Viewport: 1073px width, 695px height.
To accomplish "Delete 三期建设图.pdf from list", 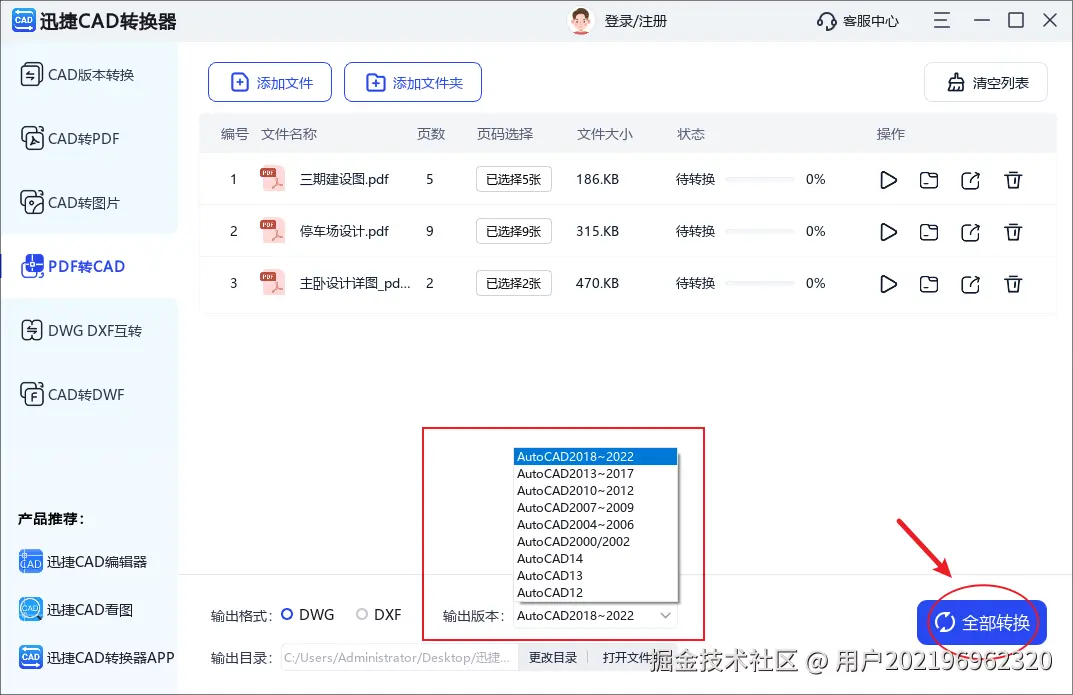I will [1013, 180].
